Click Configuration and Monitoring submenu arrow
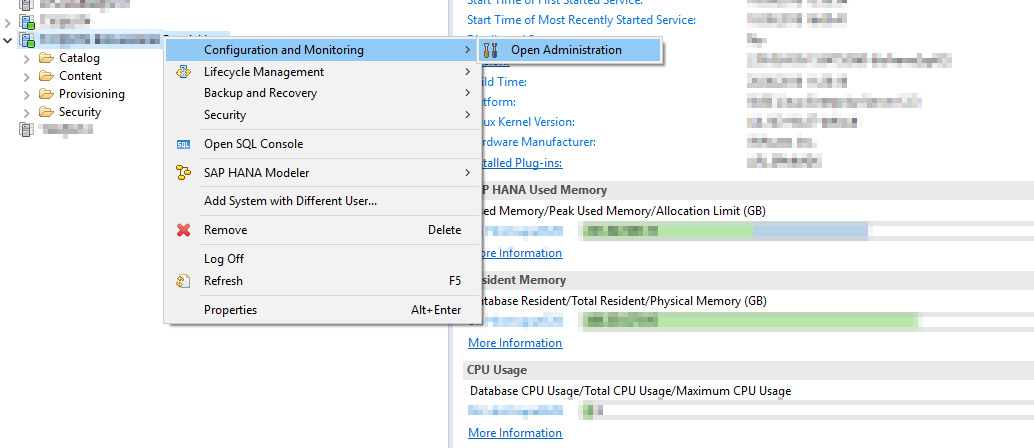The image size is (1034, 448). coord(468,49)
